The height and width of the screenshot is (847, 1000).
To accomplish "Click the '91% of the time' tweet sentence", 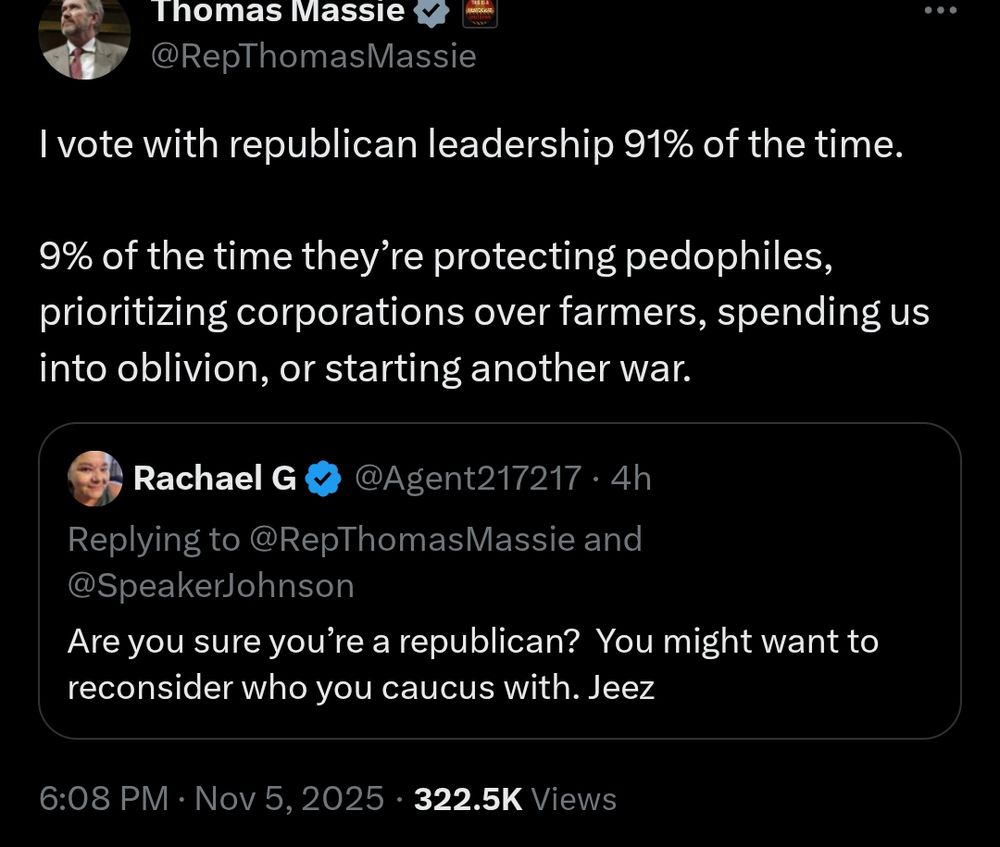I will tap(470, 146).
